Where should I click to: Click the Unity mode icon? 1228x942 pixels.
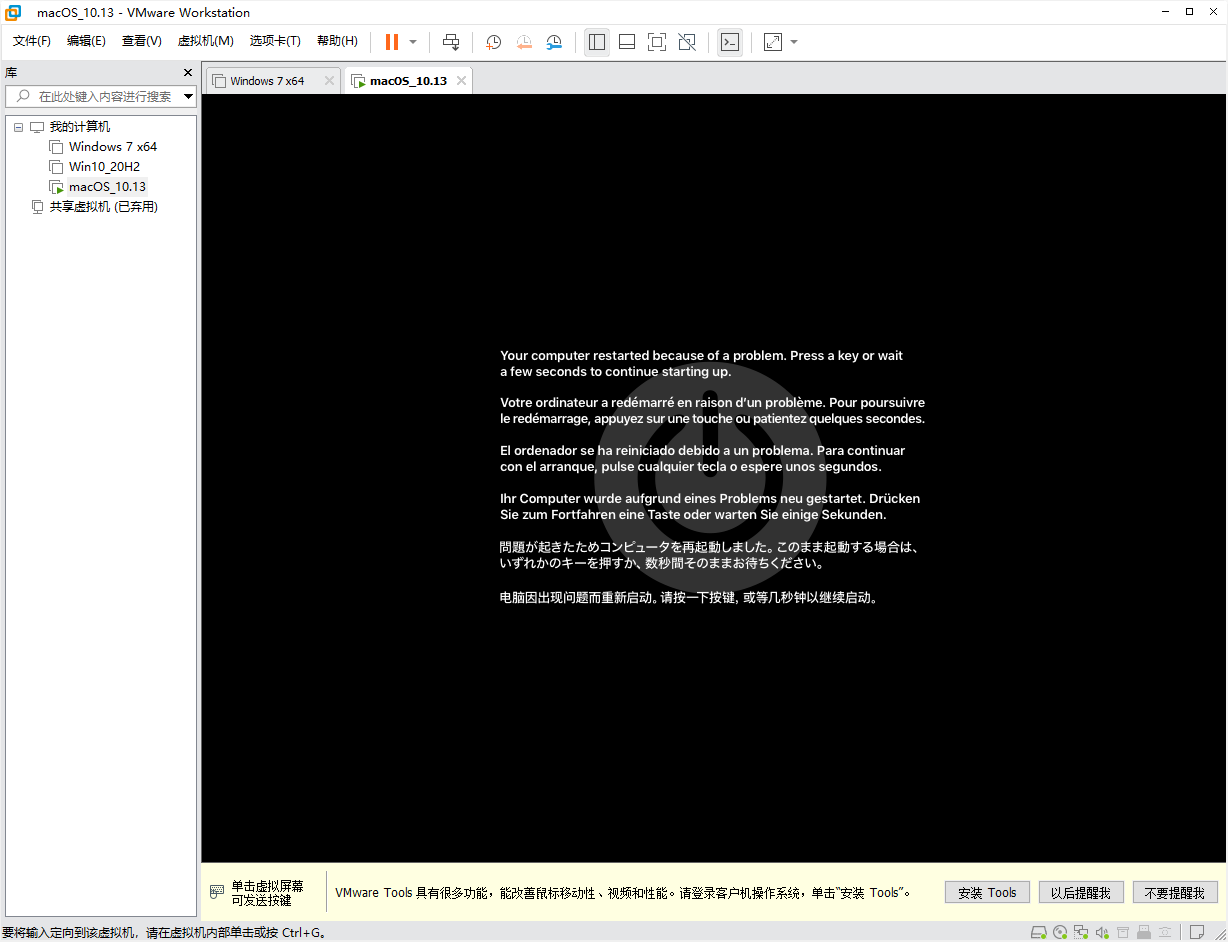point(687,42)
